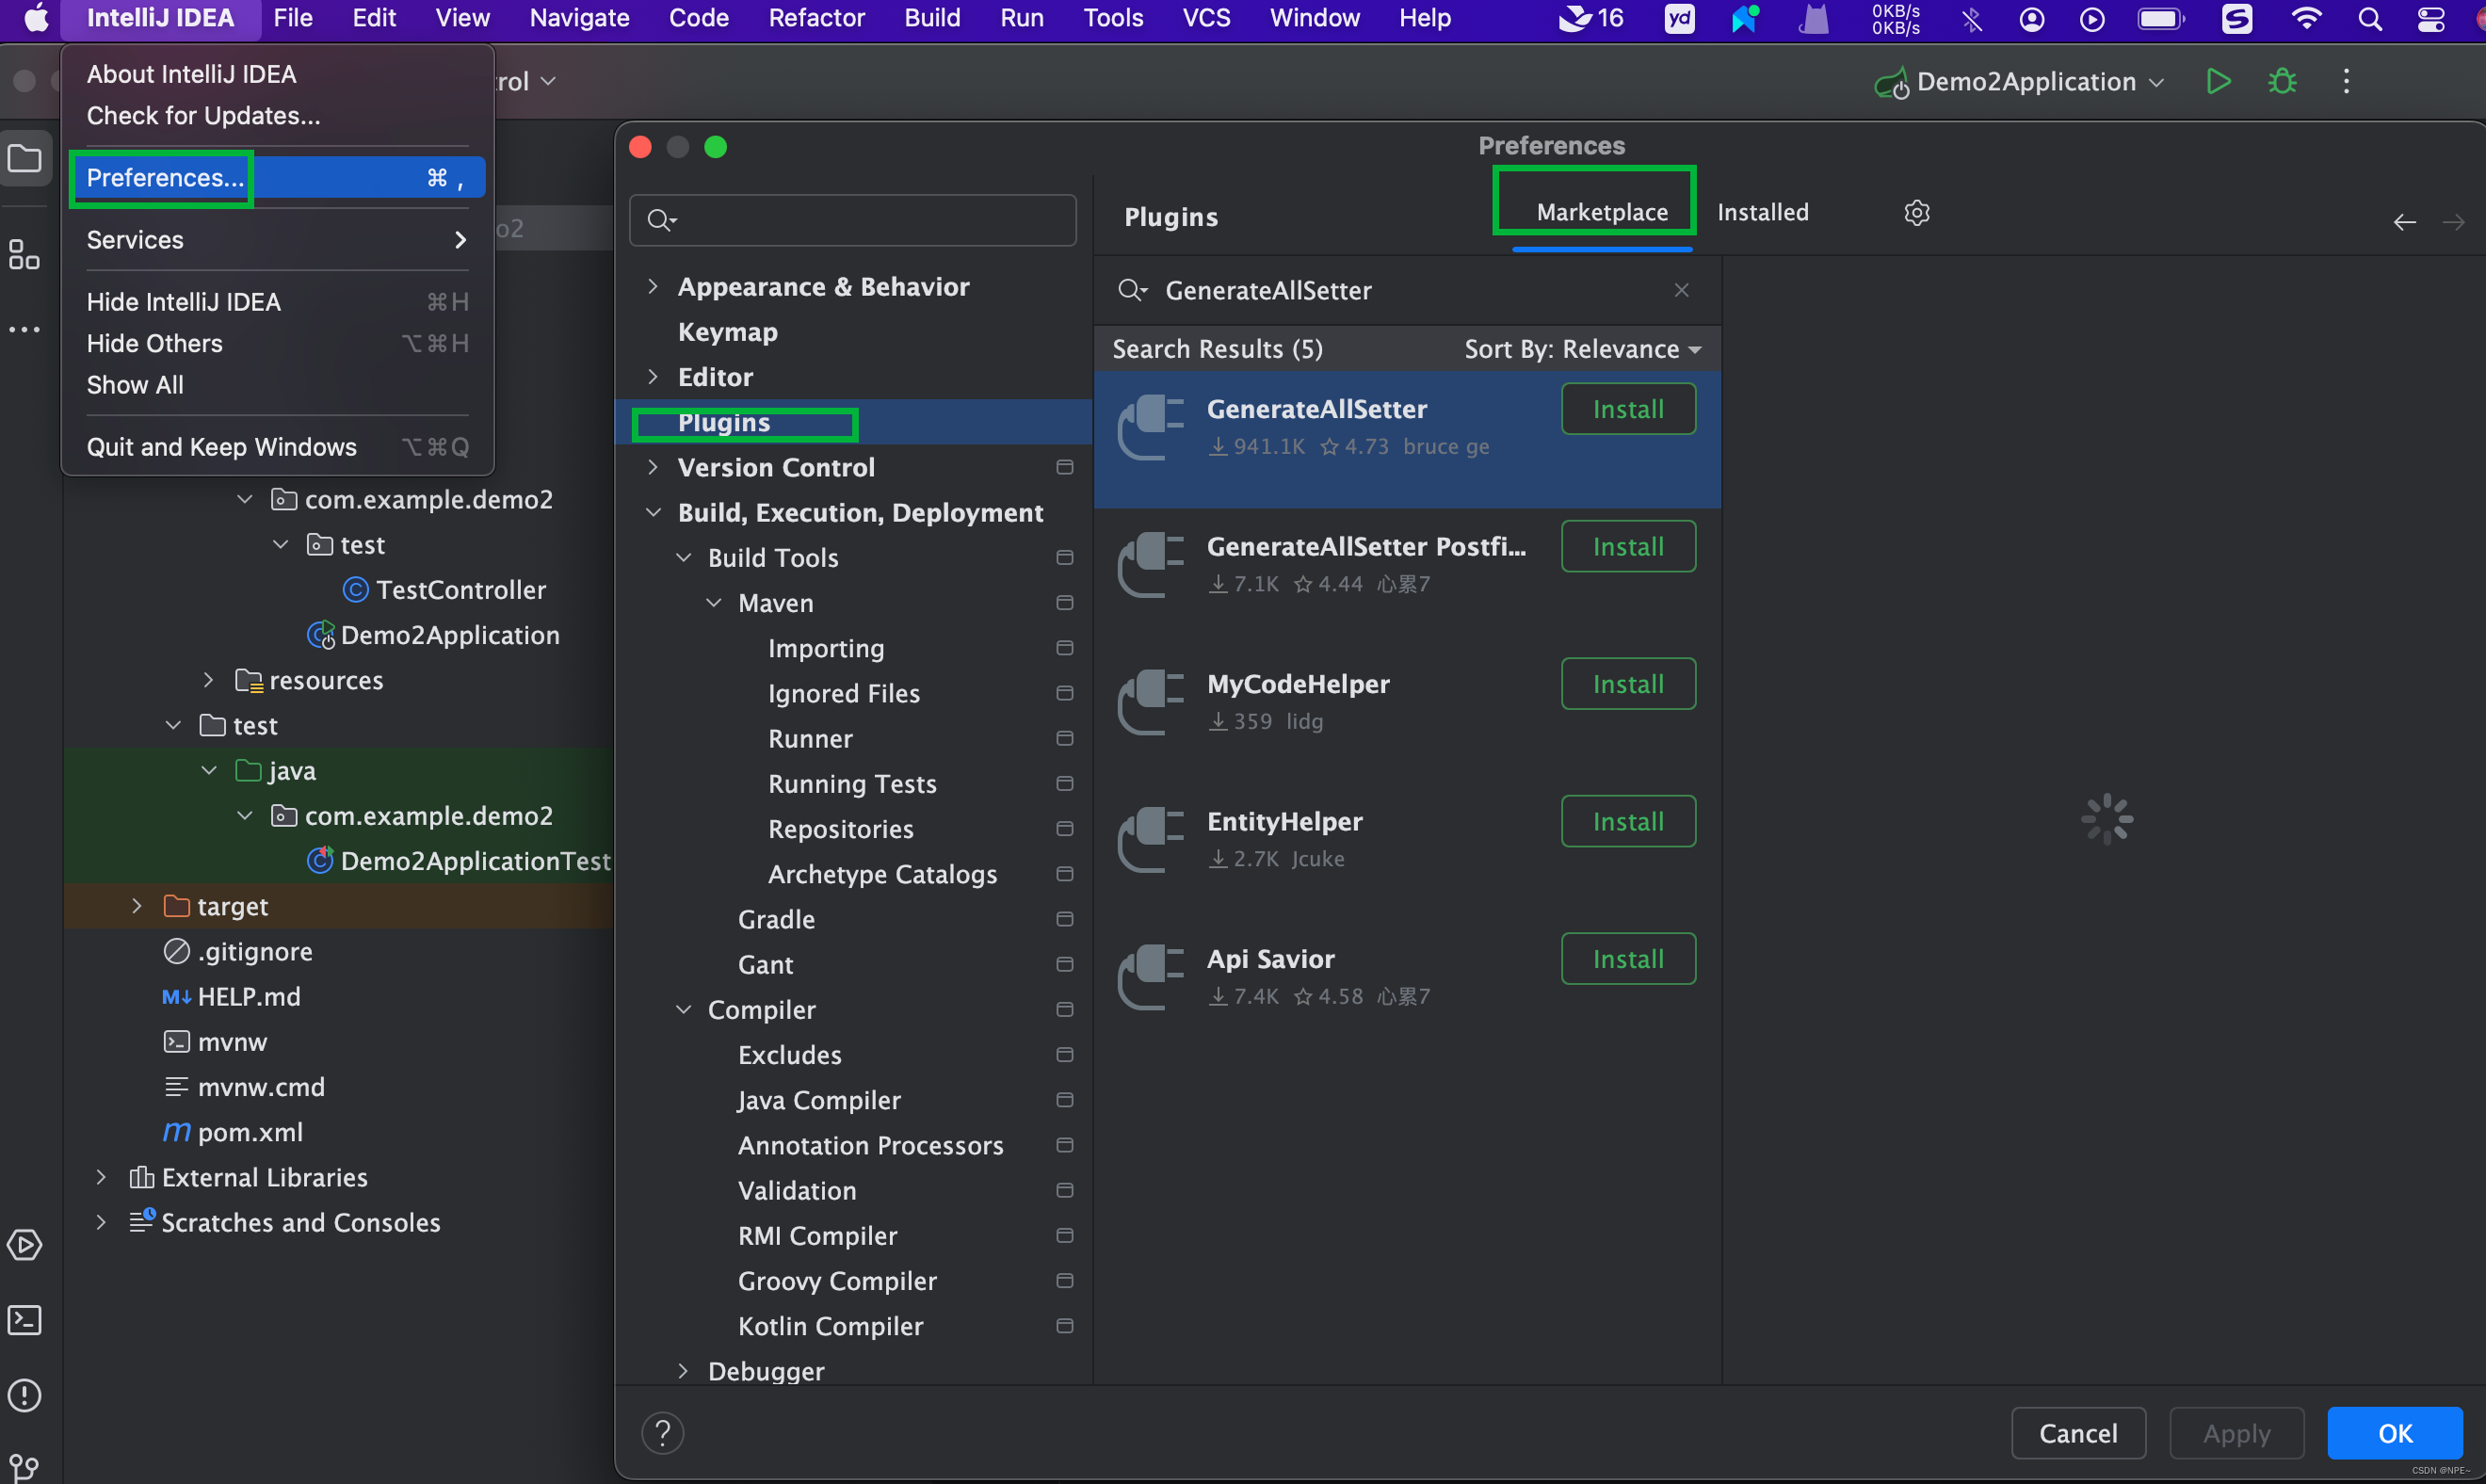2486x1484 pixels.
Task: Click the MyCodeHelper plugin logo icon
Action: [1151, 702]
